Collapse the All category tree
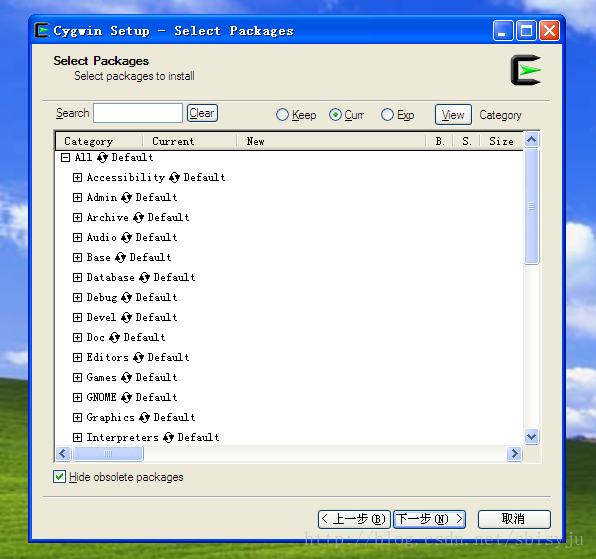Image resolution: width=596 pixels, height=559 pixels. (65, 157)
